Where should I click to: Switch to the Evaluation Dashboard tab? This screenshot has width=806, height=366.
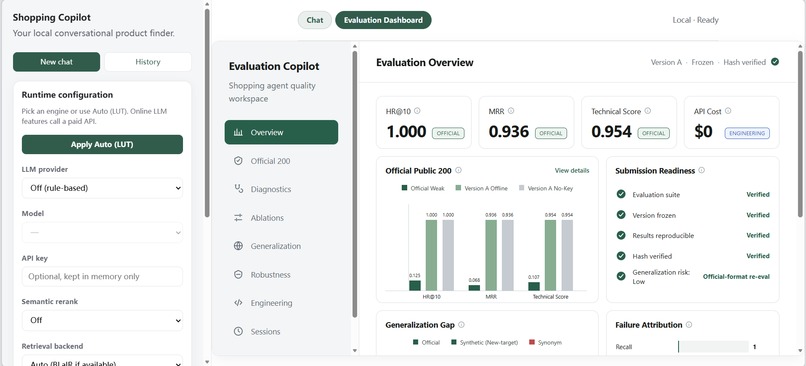coord(383,20)
